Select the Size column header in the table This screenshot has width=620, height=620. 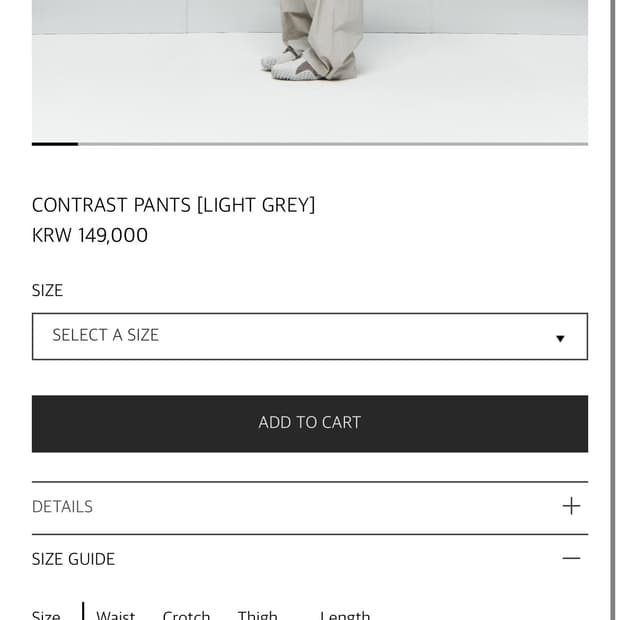(x=46, y=615)
